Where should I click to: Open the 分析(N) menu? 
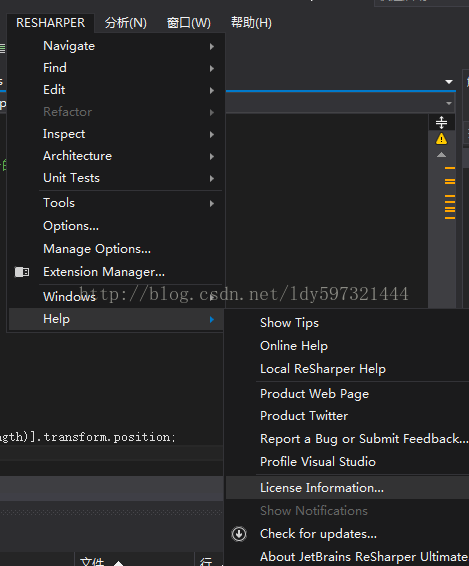(126, 23)
